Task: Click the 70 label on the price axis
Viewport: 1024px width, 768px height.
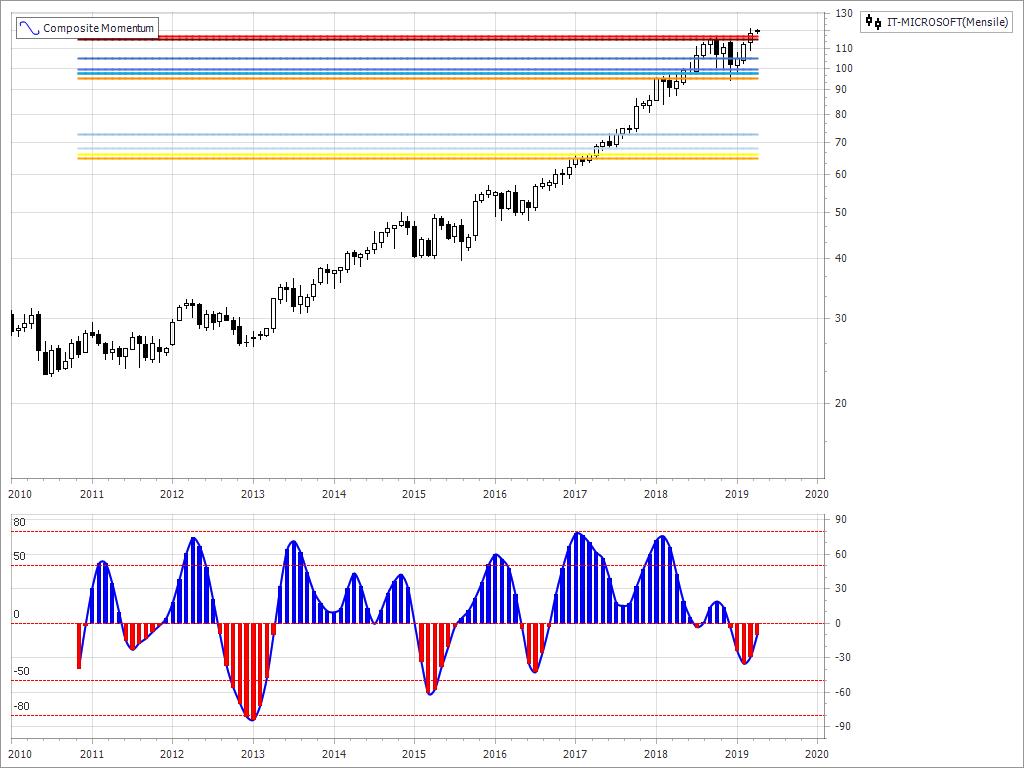Action: click(841, 142)
